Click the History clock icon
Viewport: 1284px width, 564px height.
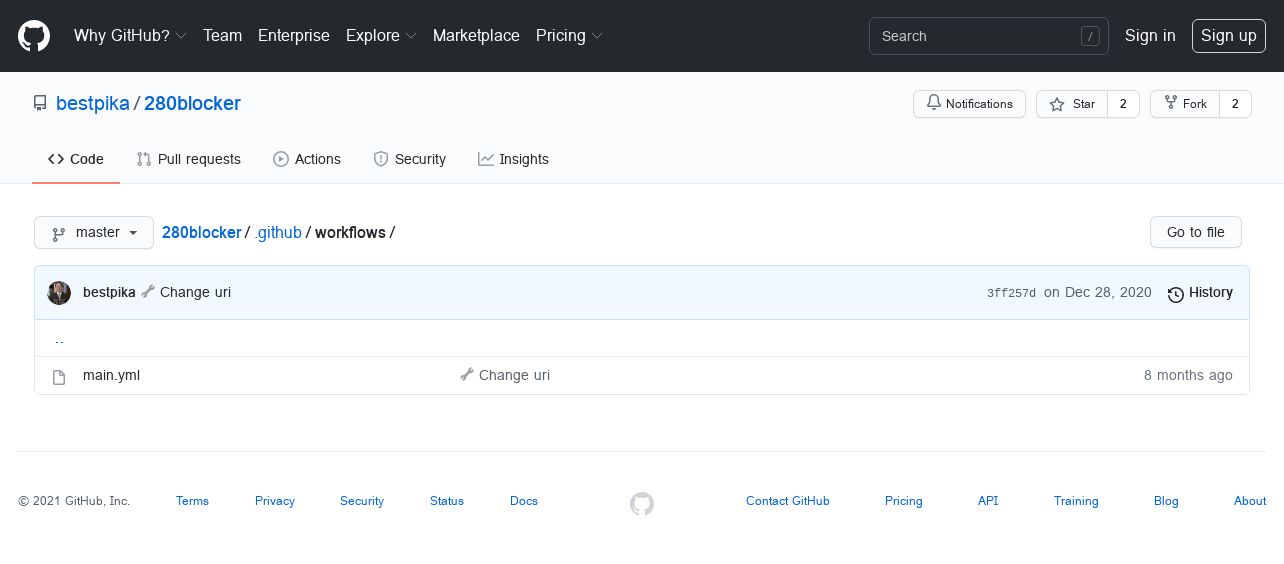click(1176, 293)
